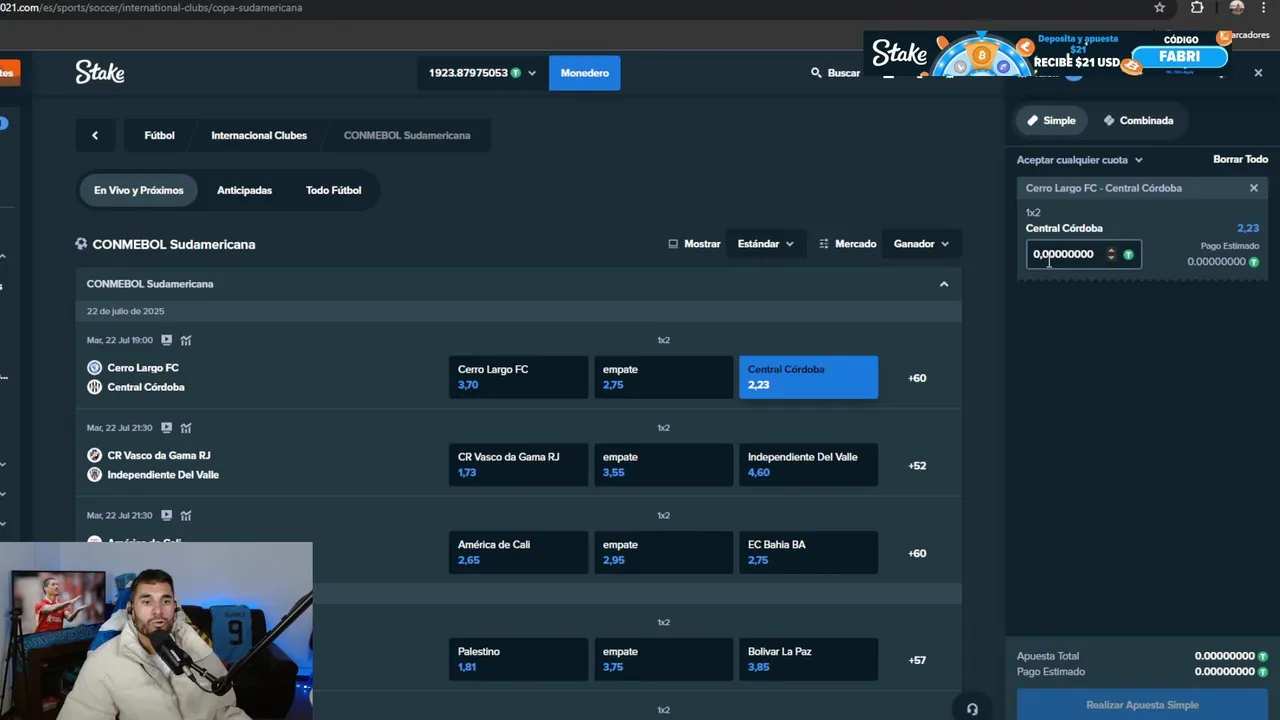This screenshot has width=1280, height=720.
Task: Select empate 2,95 for América de Cali match
Action: coord(663,552)
